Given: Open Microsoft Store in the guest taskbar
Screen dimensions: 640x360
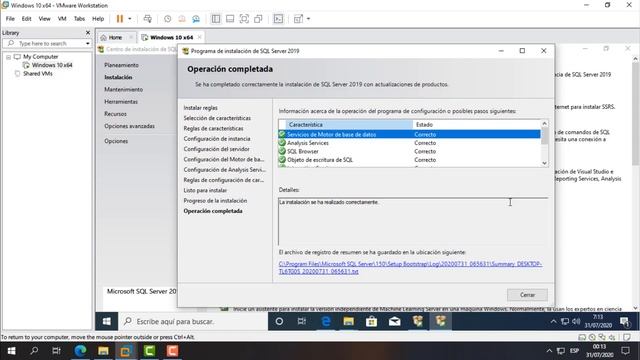Looking at the screenshot, I should pyautogui.click(x=371, y=321).
